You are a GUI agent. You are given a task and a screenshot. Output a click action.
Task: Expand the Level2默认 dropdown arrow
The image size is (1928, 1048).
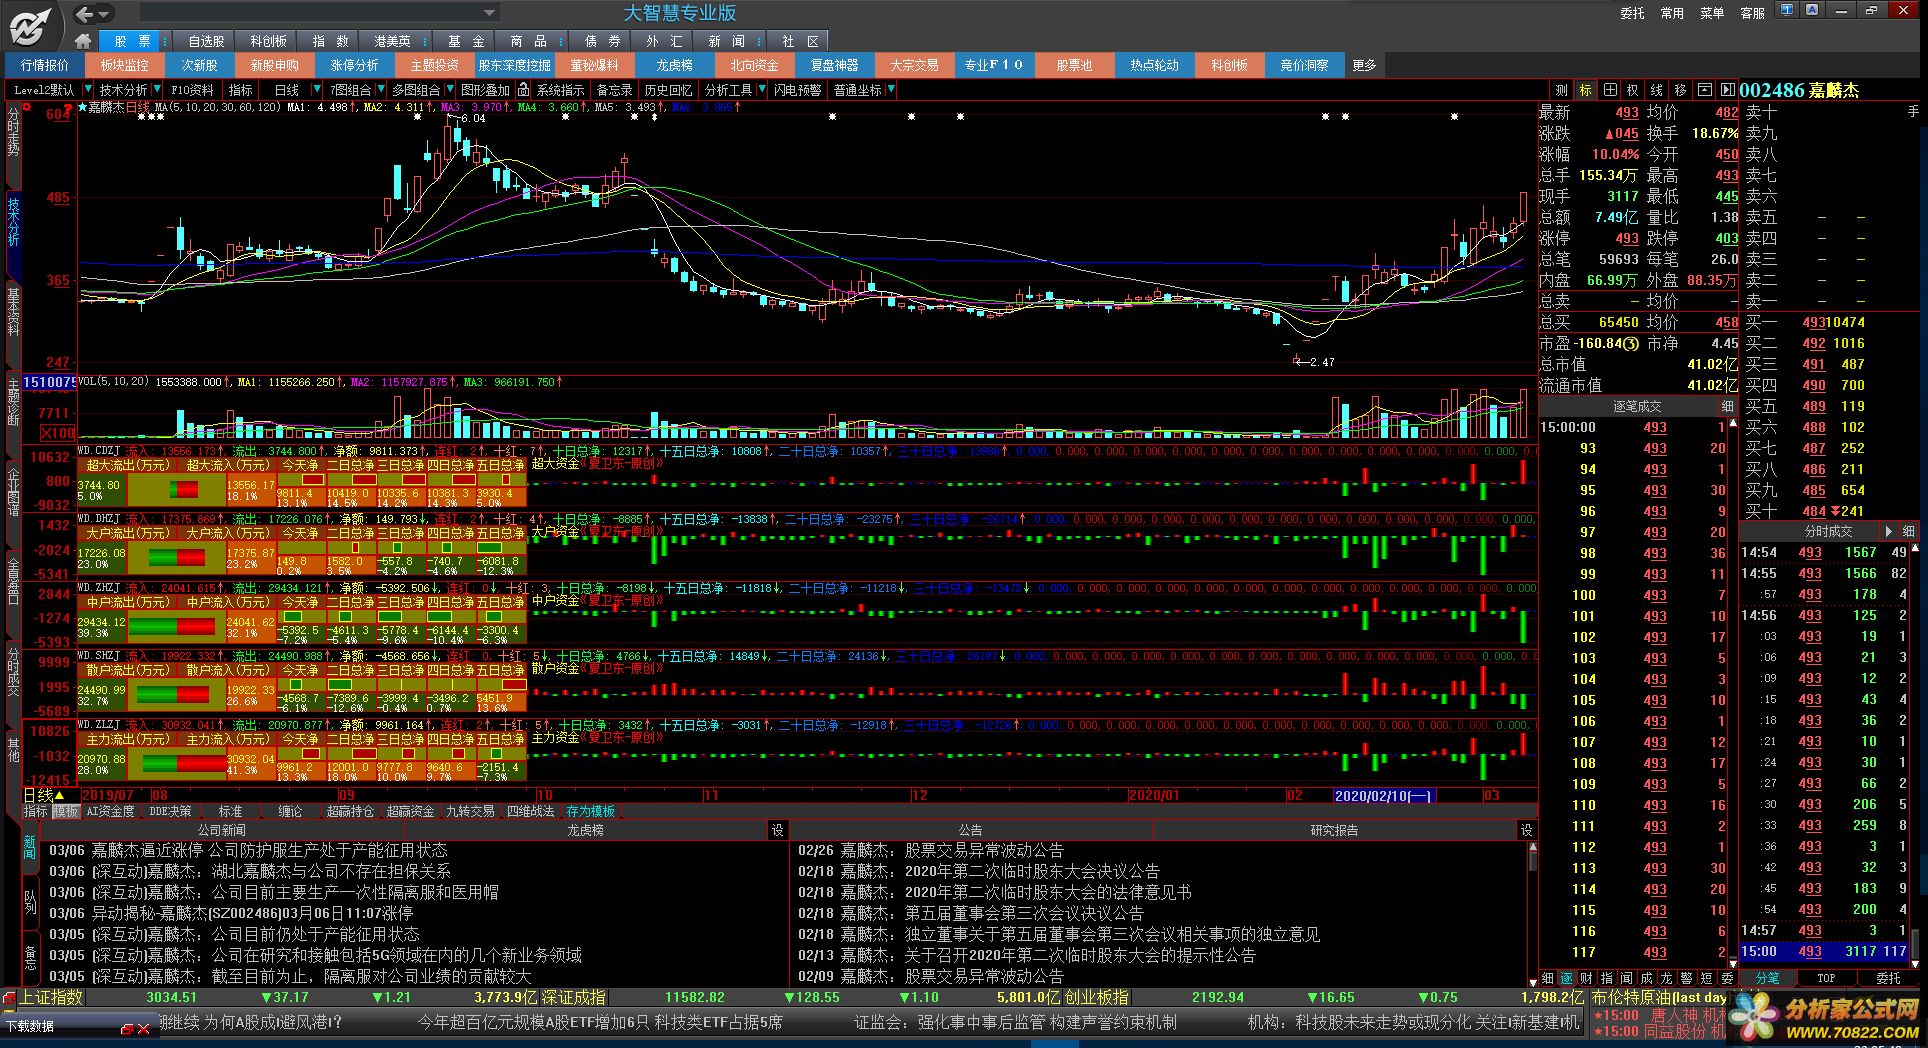click(x=86, y=90)
